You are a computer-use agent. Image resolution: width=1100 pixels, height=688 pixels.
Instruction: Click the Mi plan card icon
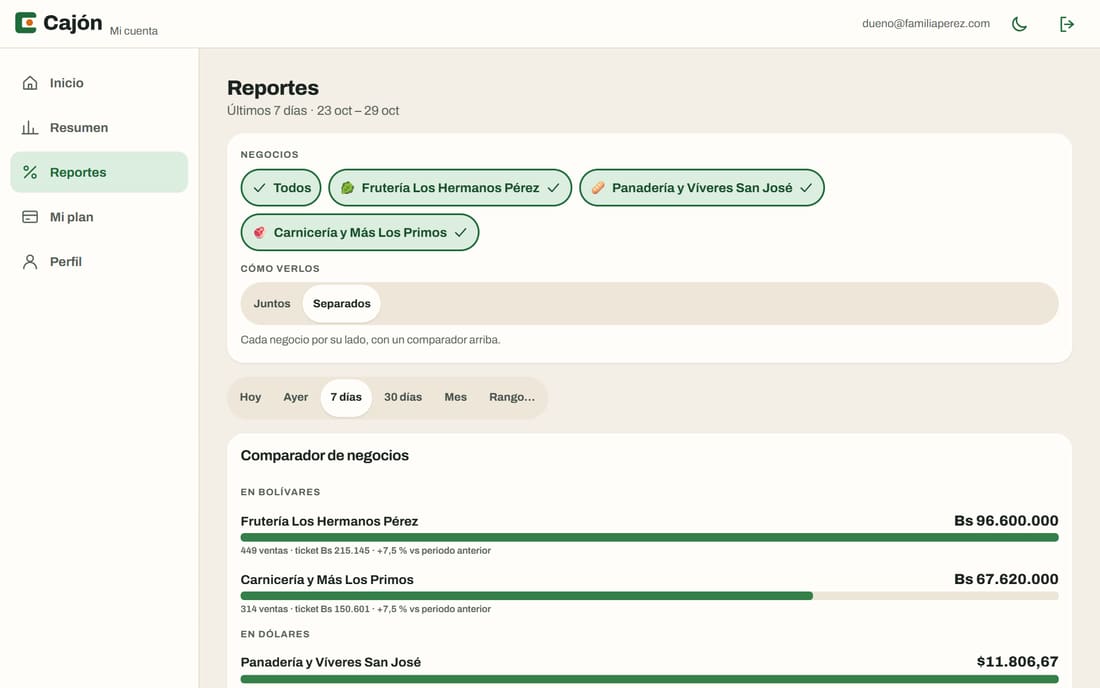click(30, 217)
